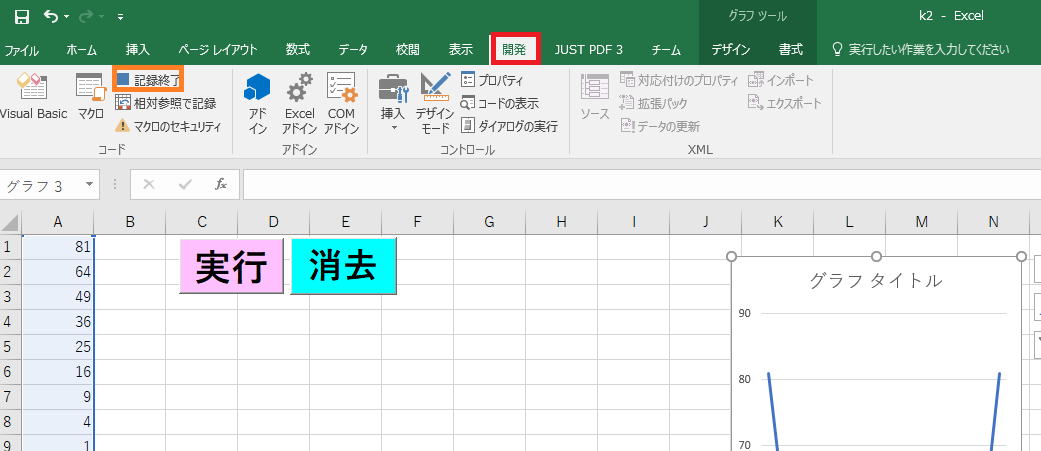Screen dimensions: 1041x451
Task: Open the ファイル tab
Action: click(x=22, y=50)
